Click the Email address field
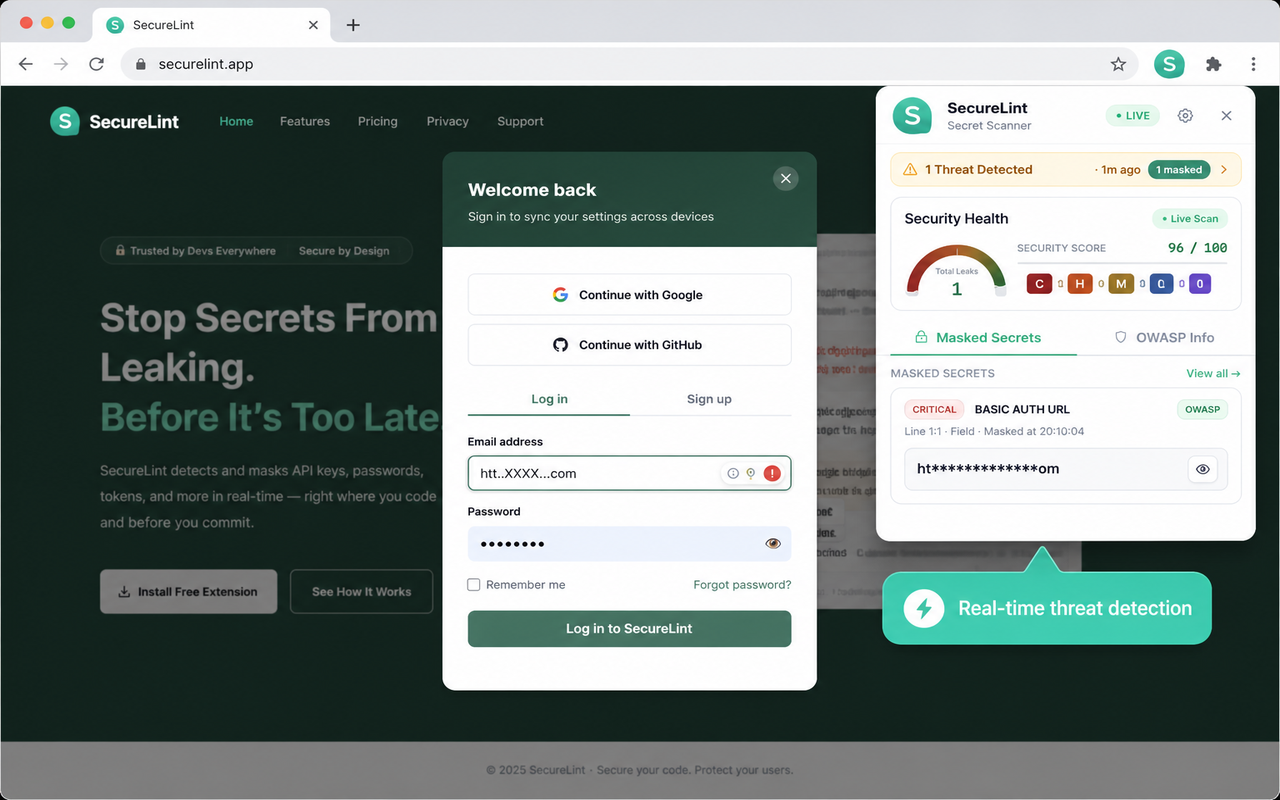 click(629, 473)
